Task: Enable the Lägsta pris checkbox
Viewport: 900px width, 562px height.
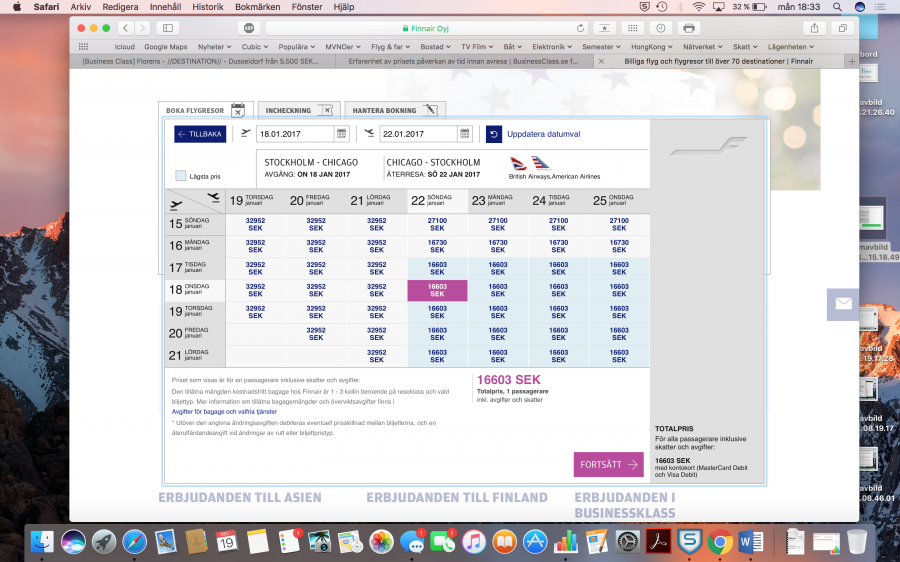Action: (x=181, y=175)
